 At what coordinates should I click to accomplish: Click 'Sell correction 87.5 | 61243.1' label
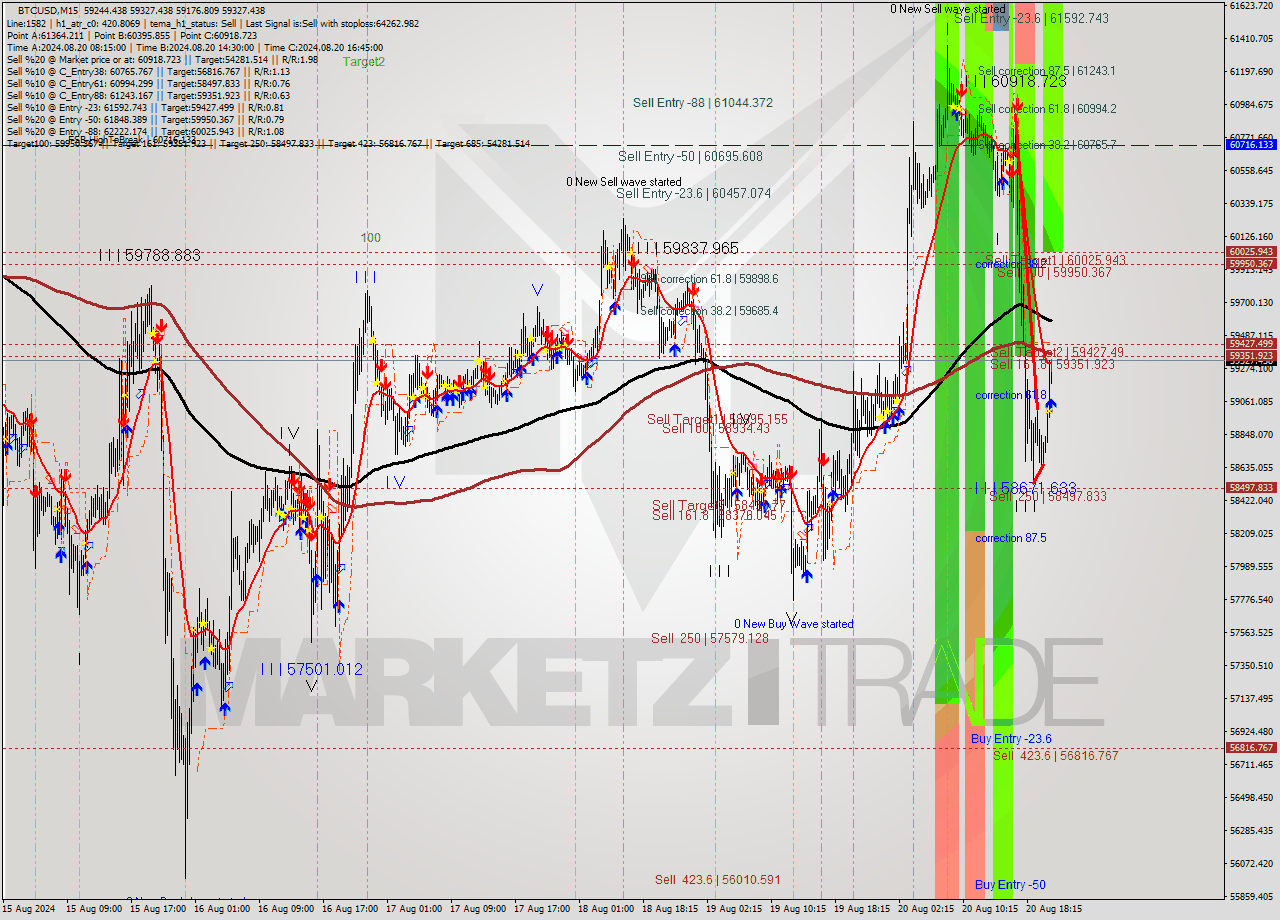click(1047, 71)
